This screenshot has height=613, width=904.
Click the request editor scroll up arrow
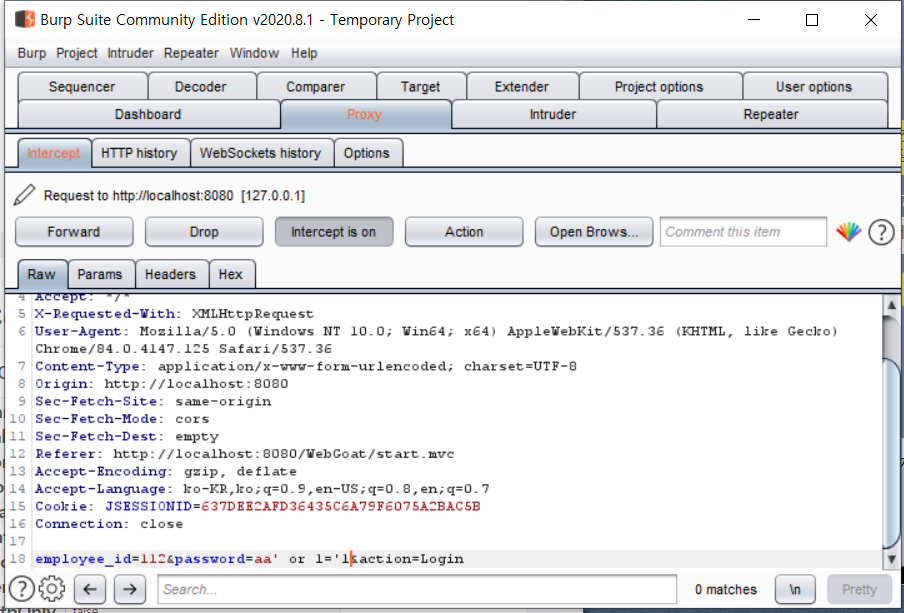click(x=891, y=305)
